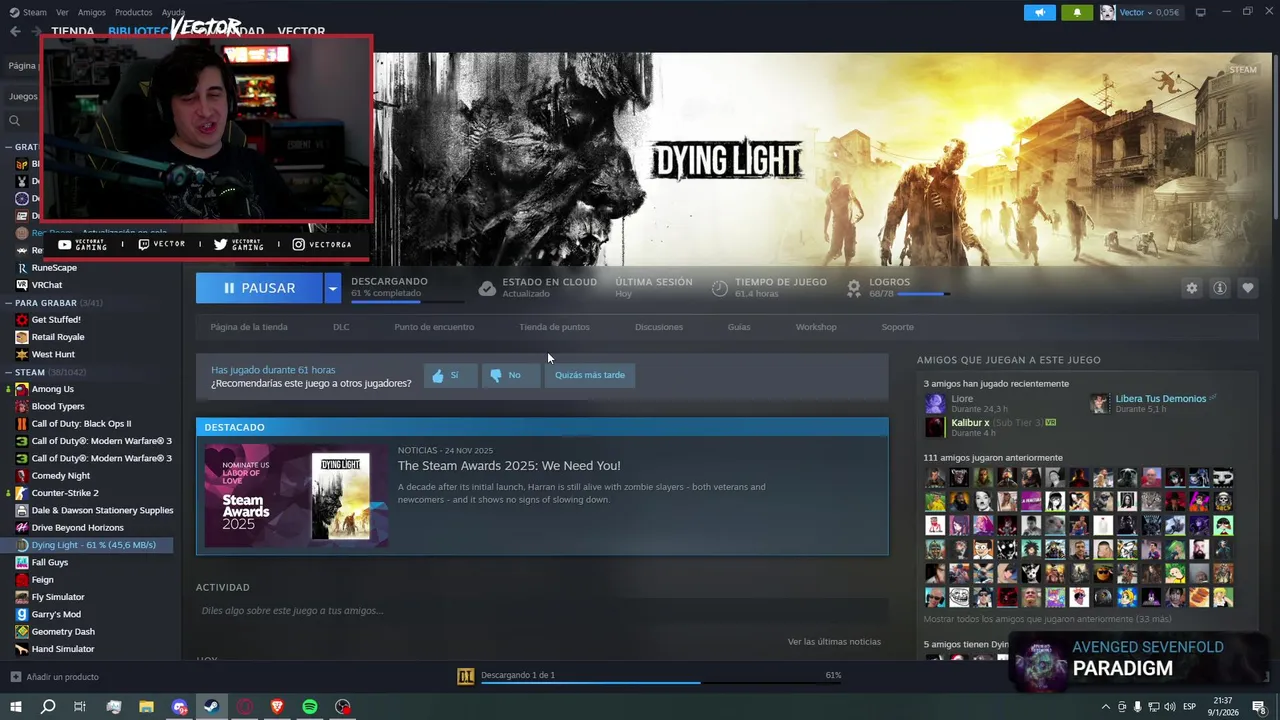This screenshot has width=1280, height=720.
Task: Open Tienda de puntos tab
Action: click(x=554, y=327)
